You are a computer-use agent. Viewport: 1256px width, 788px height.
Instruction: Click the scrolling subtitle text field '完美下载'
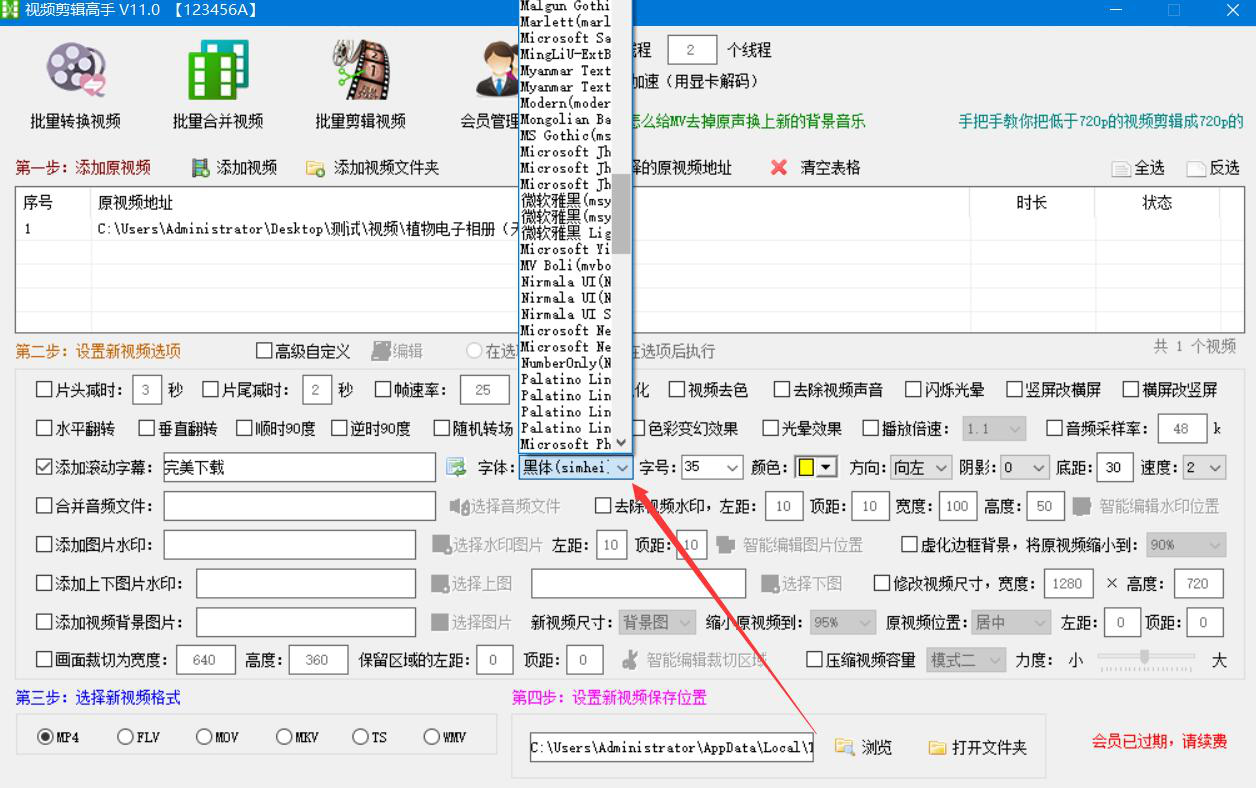click(299, 467)
